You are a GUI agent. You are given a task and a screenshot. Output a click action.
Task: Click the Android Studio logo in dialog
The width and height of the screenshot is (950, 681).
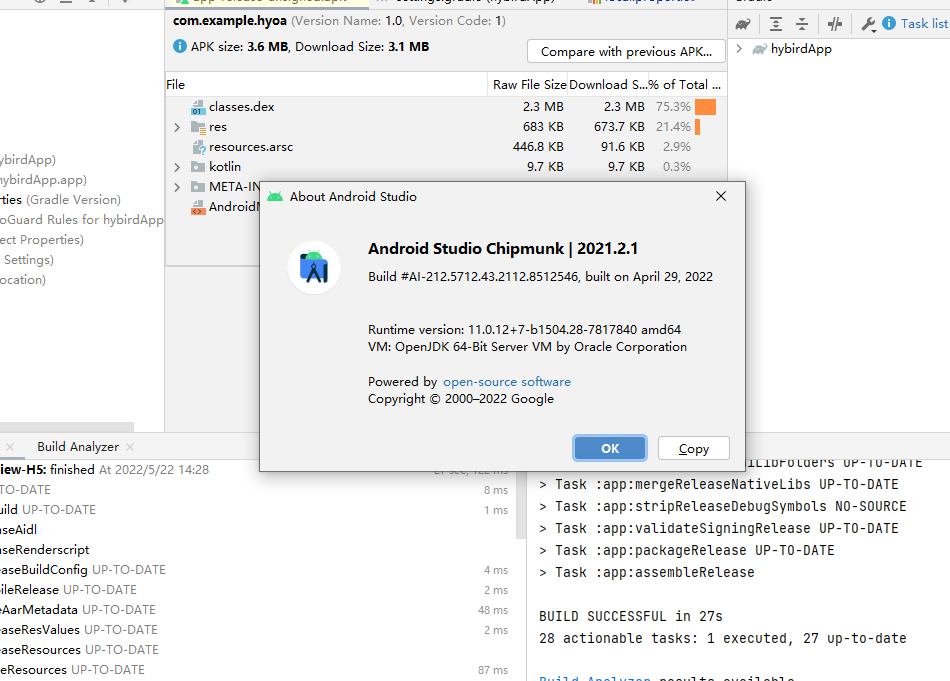314,268
